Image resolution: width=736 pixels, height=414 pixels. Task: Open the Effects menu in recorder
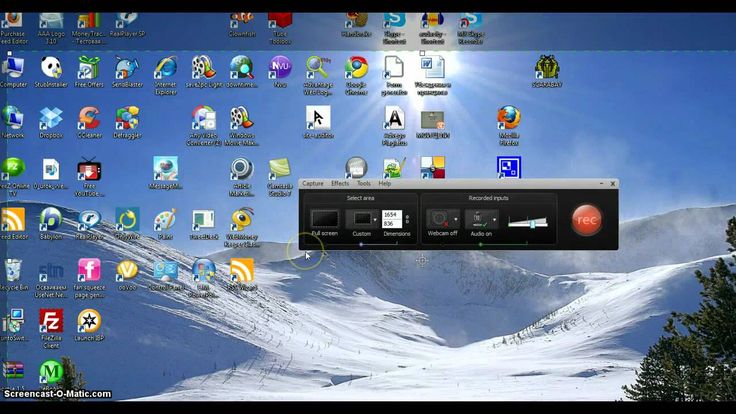pyautogui.click(x=340, y=184)
